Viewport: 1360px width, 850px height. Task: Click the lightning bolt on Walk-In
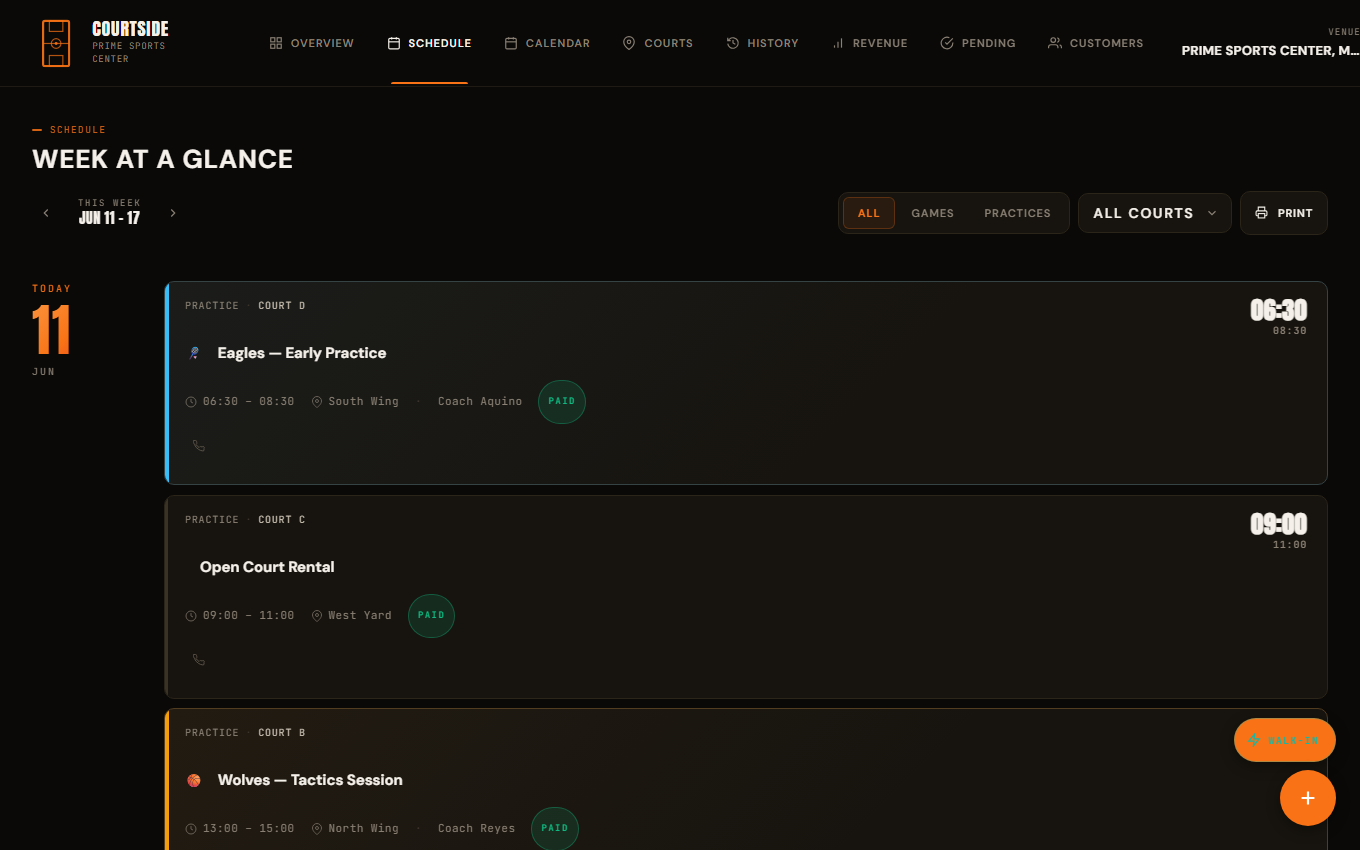click(1255, 740)
